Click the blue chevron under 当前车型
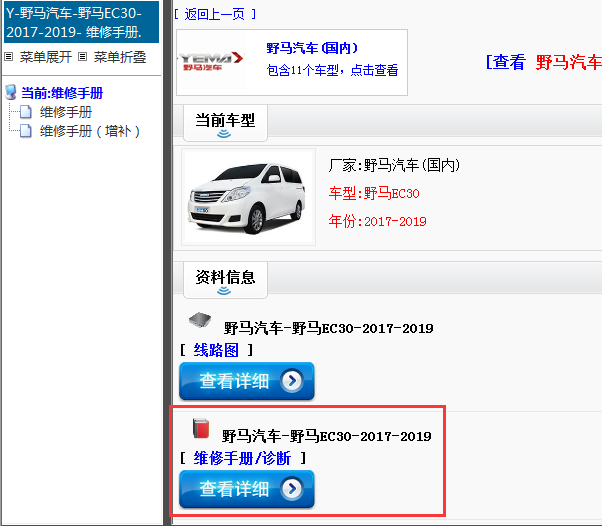Screen dimensions: 602x526 click(224, 134)
